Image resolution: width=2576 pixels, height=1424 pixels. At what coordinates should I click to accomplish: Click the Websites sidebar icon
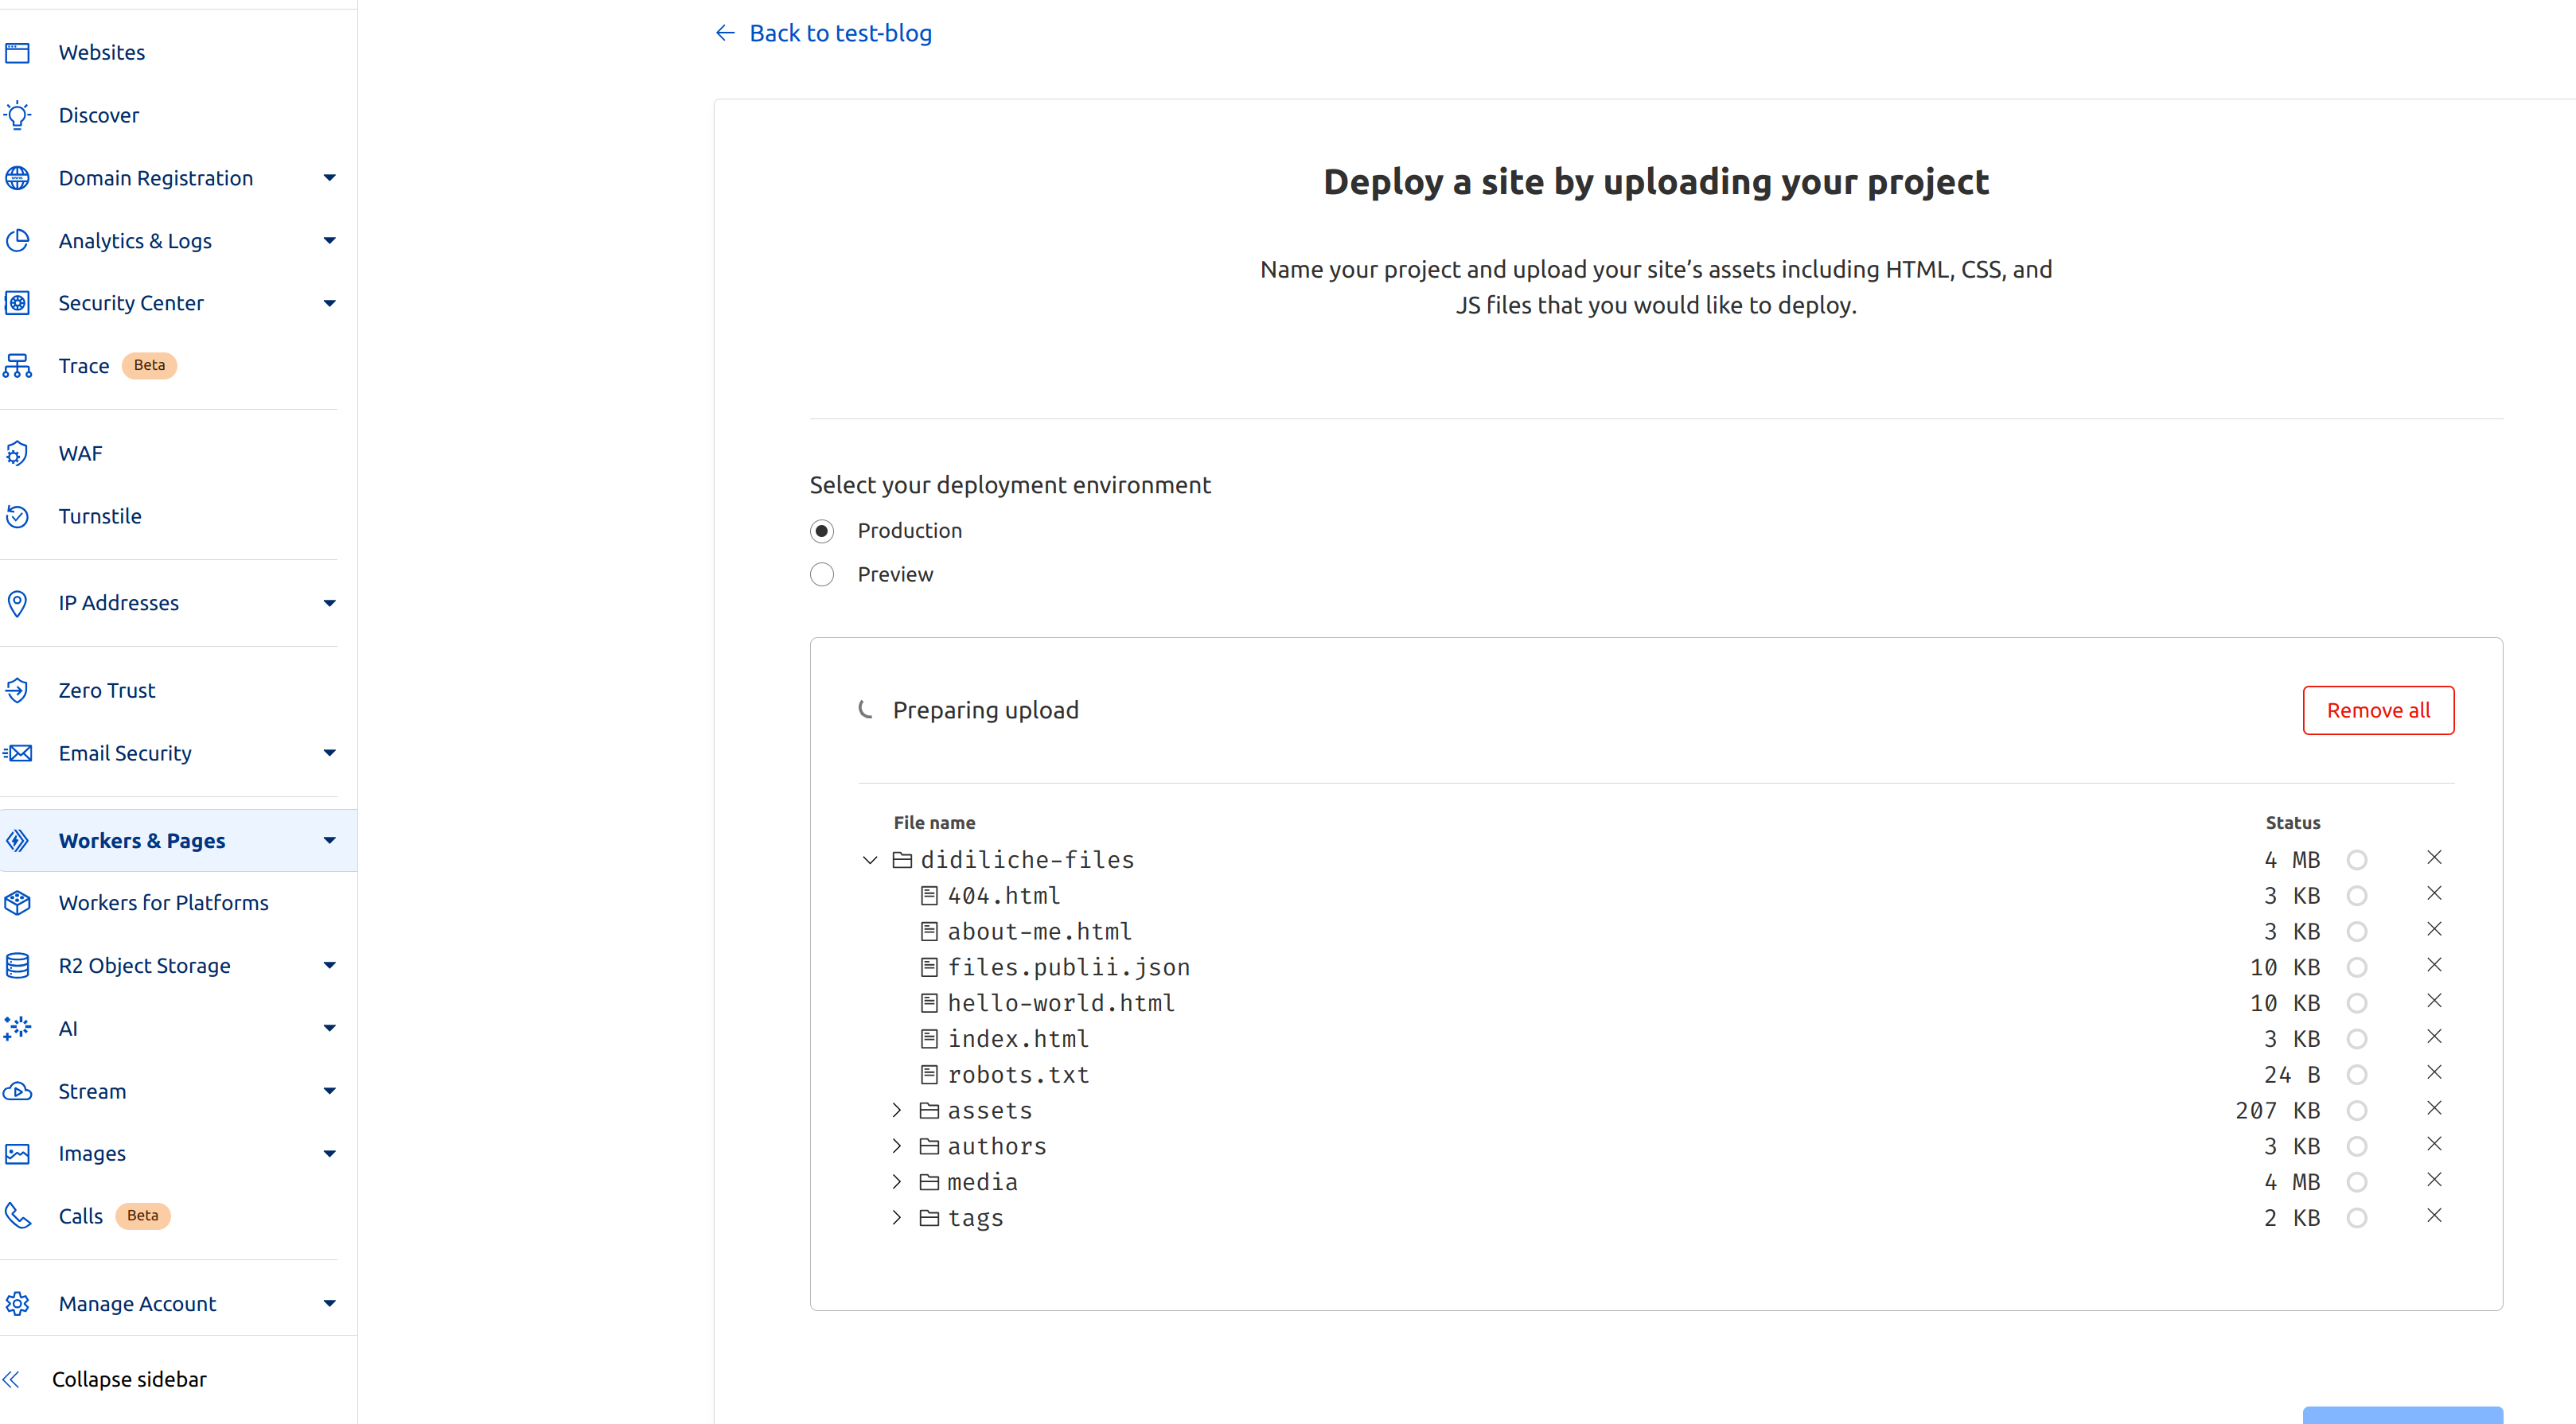[18, 52]
